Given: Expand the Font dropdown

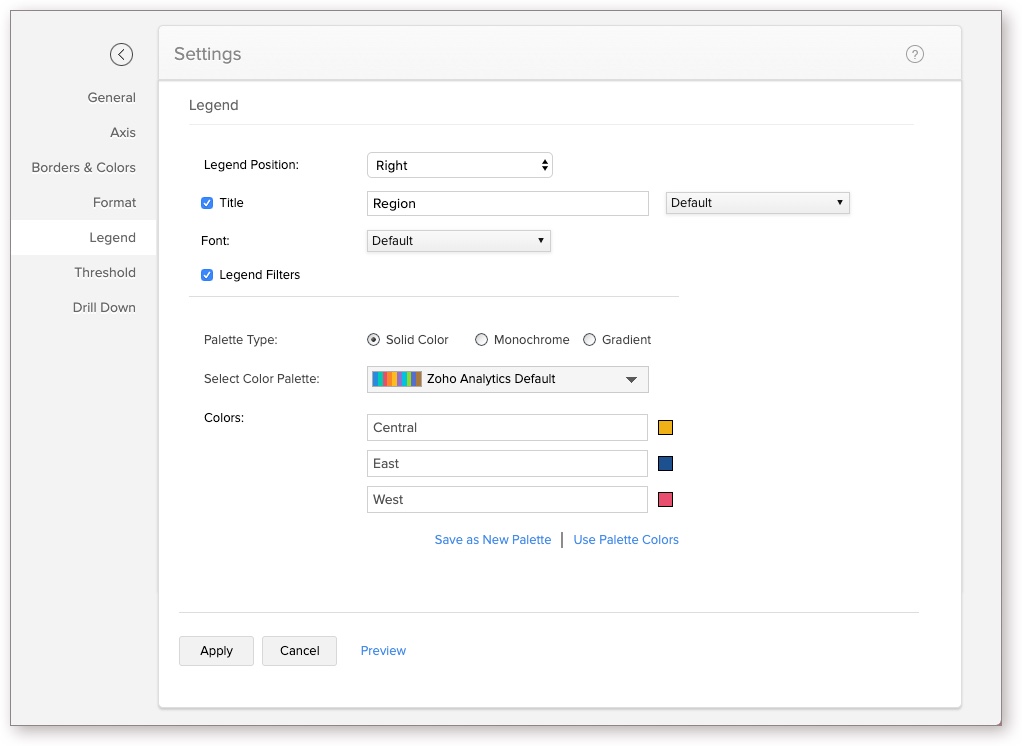Looking at the screenshot, I should point(458,241).
